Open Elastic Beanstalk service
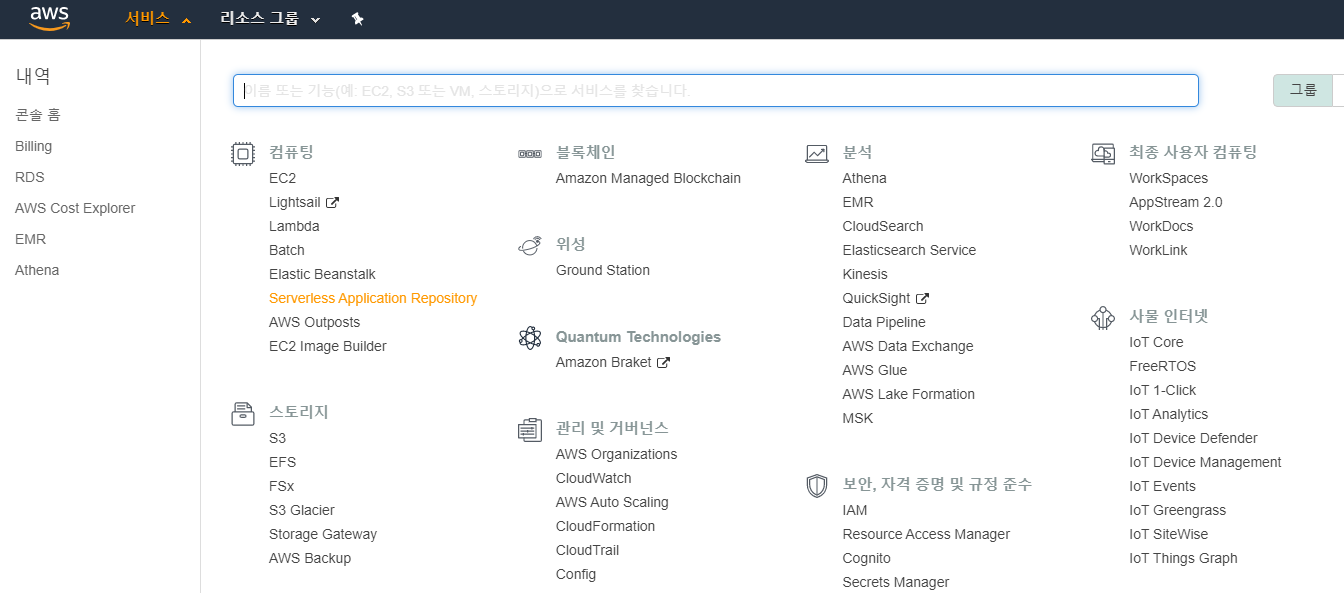Viewport: 1344px width, 593px height. [x=322, y=274]
